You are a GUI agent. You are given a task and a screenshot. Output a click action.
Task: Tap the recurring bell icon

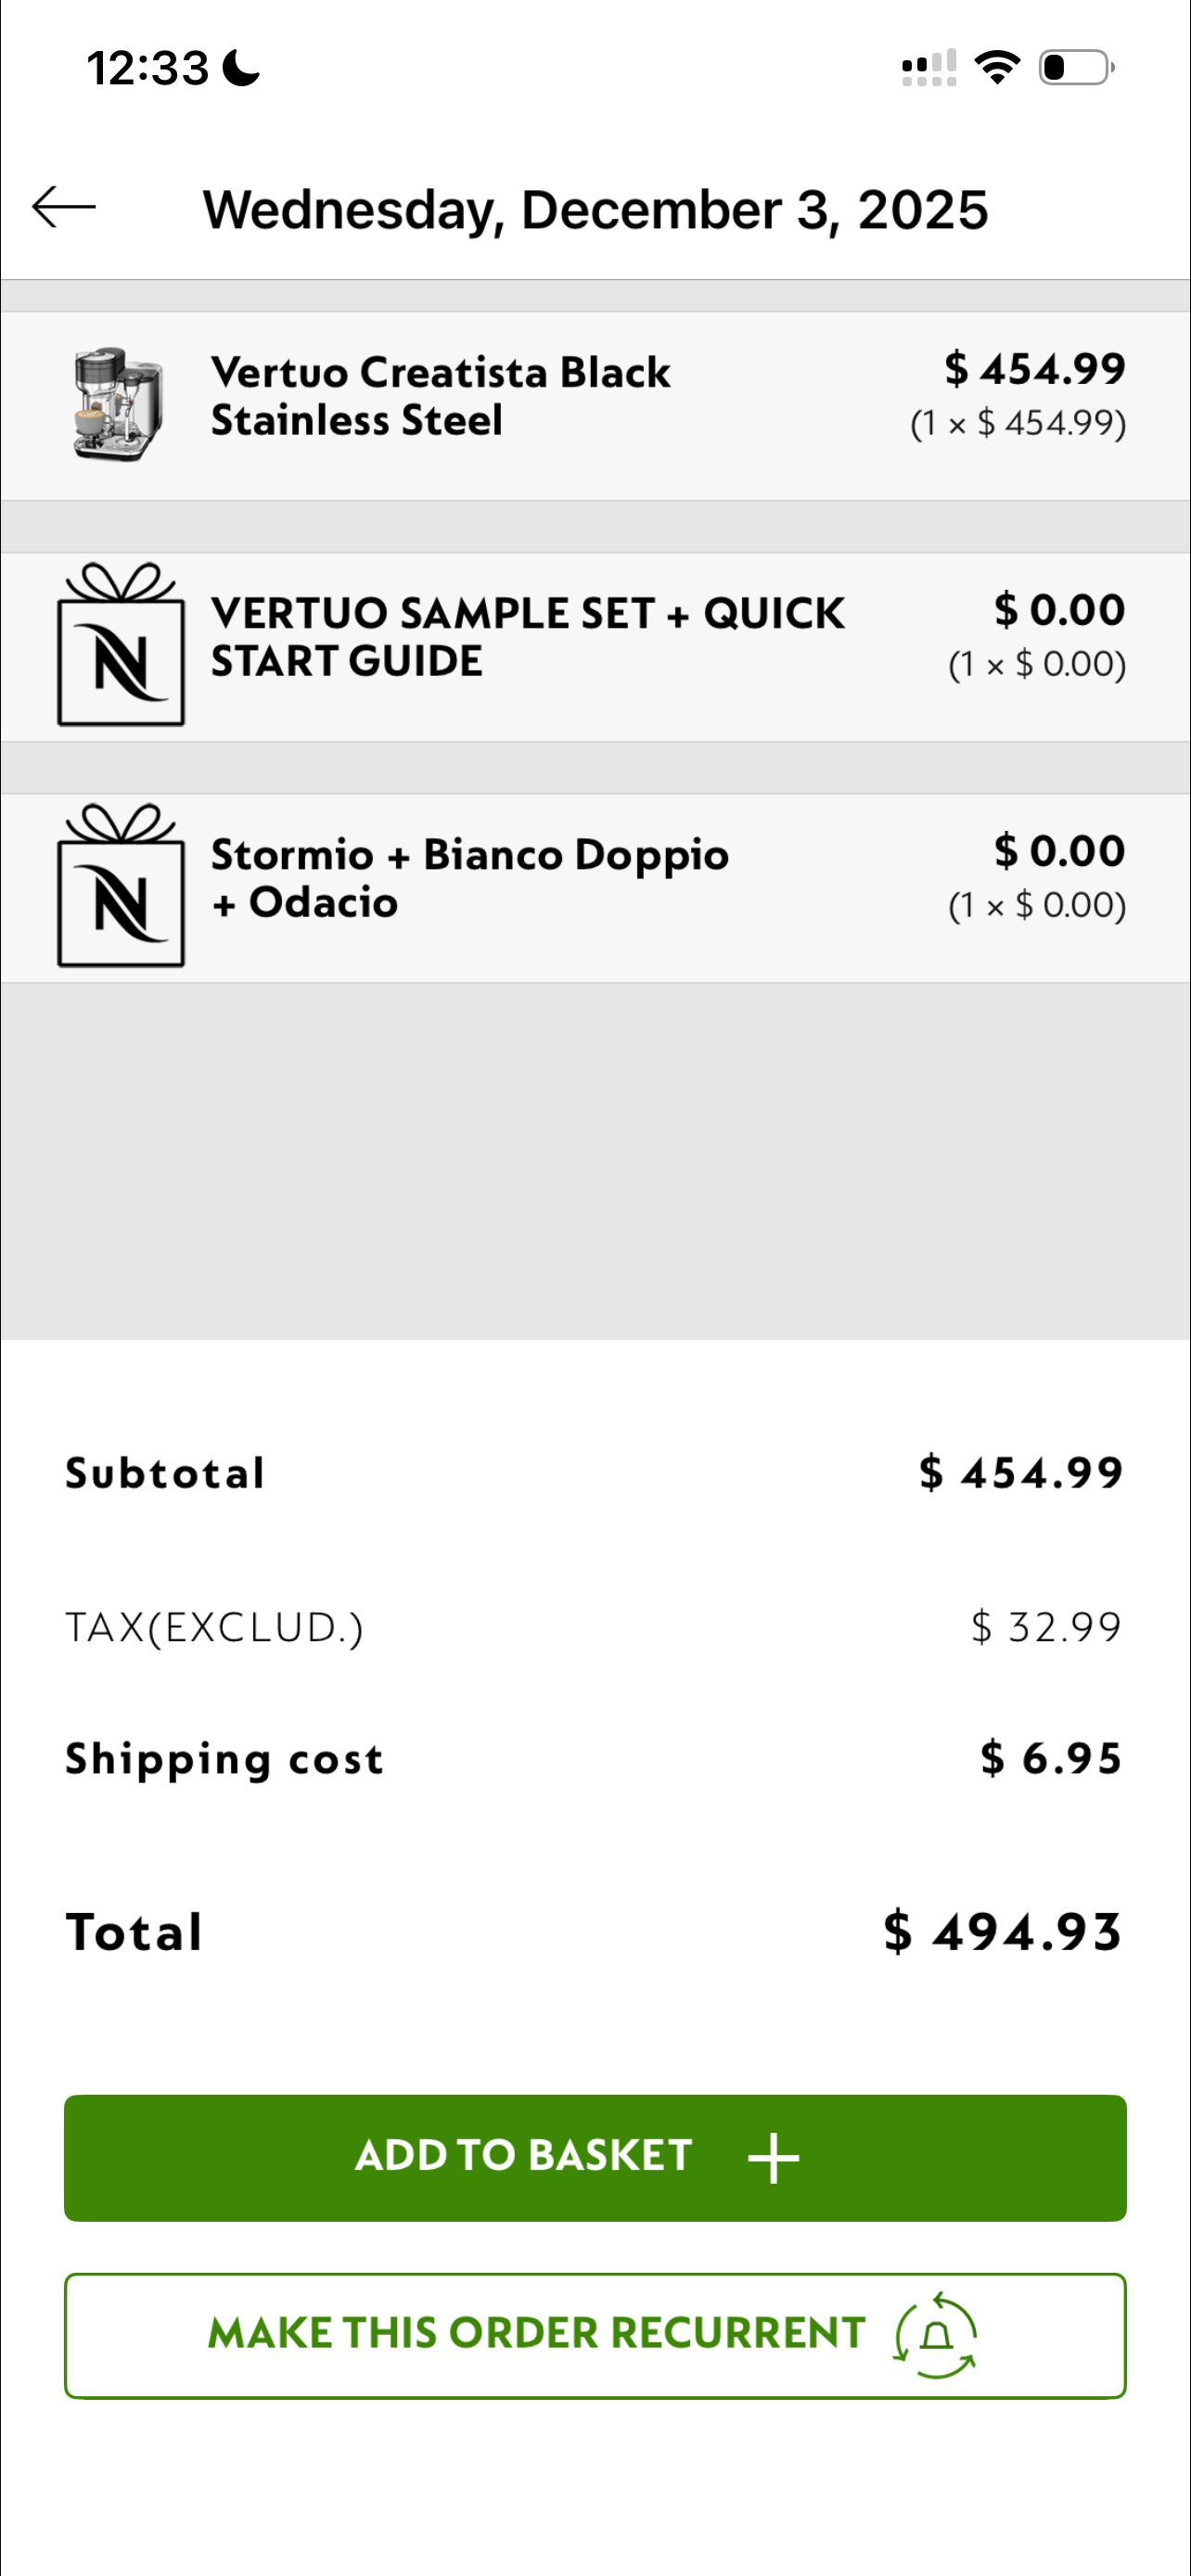click(x=936, y=2335)
